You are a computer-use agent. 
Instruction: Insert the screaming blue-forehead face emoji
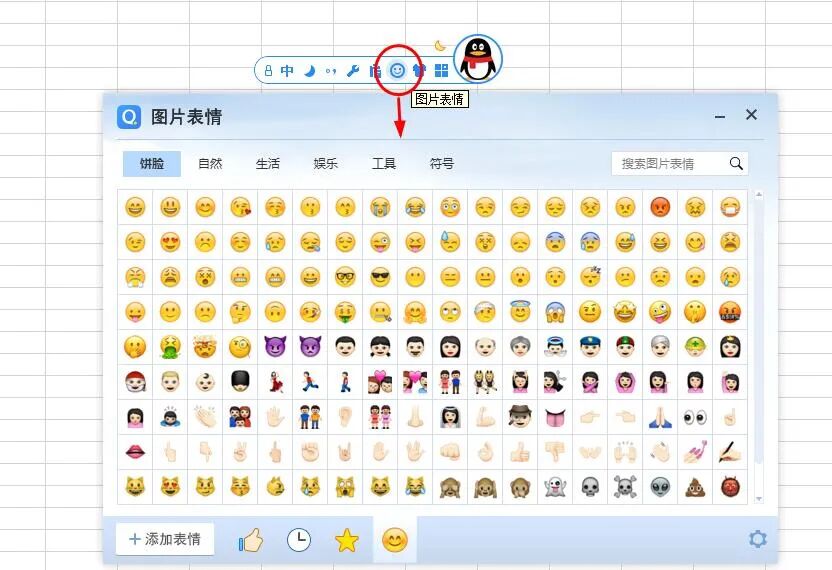pos(555,312)
